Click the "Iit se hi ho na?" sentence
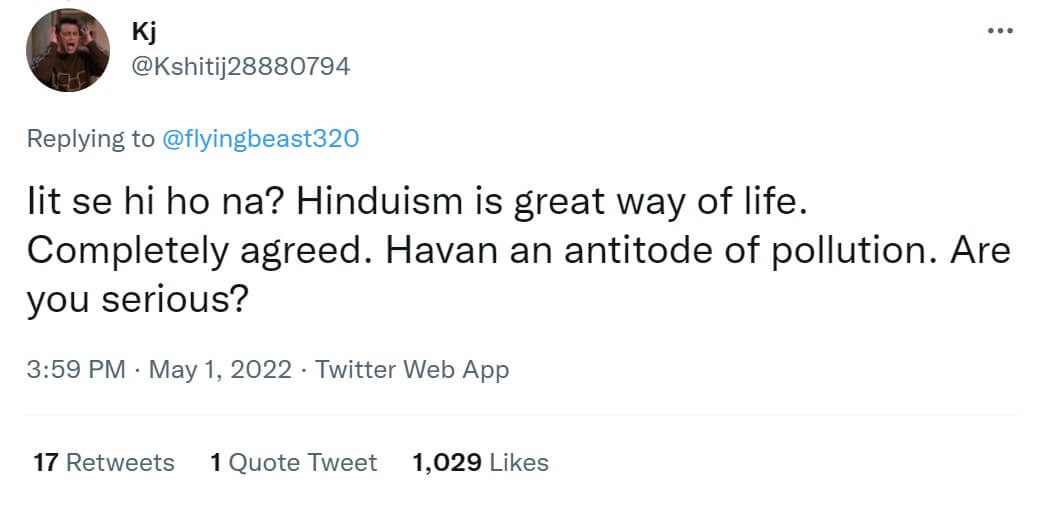This screenshot has height=505, width=1037. pyautogui.click(x=140, y=203)
